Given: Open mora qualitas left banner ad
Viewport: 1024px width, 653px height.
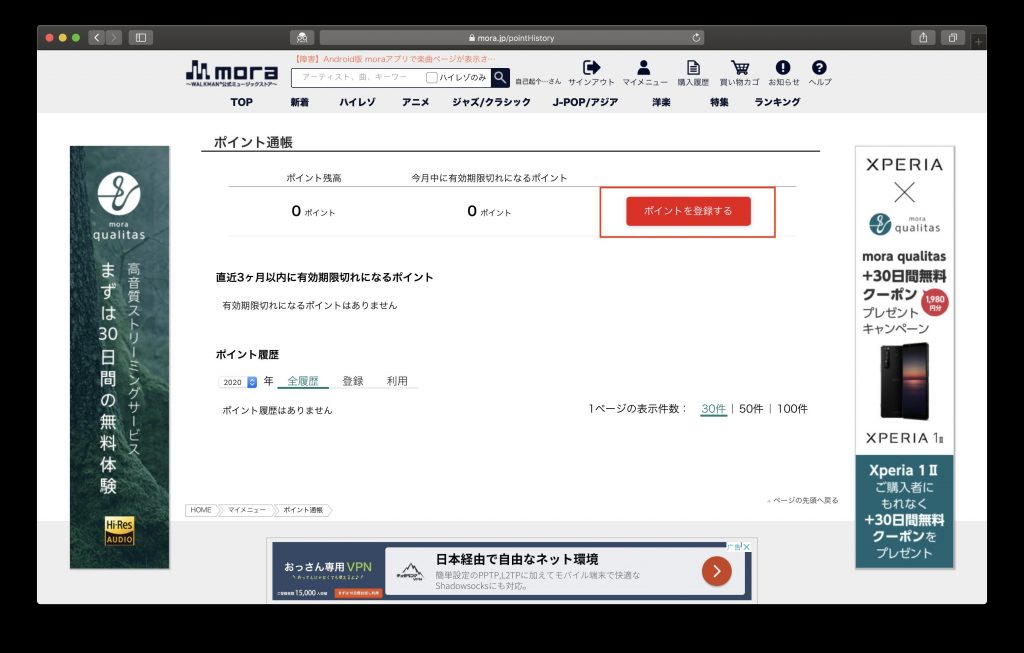Looking at the screenshot, I should tap(120, 357).
